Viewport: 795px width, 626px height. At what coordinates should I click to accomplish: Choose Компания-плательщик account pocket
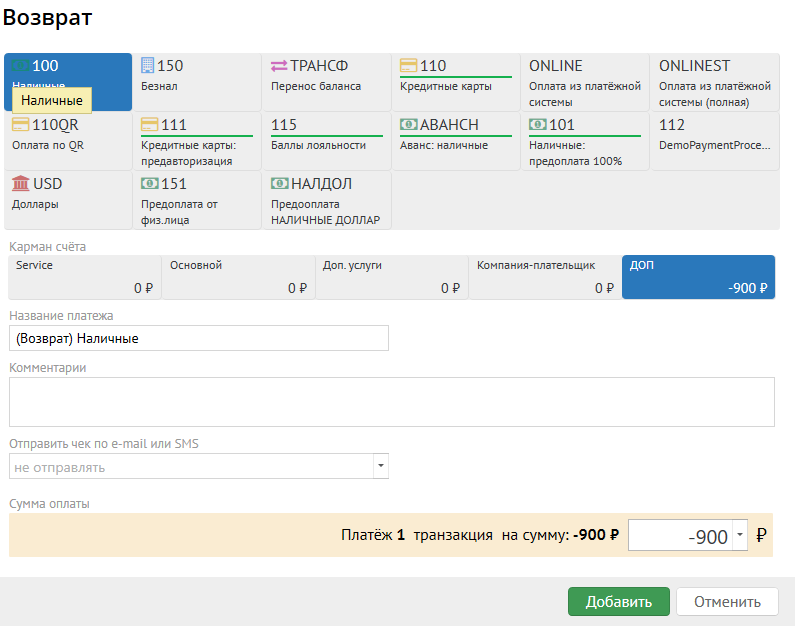(544, 277)
